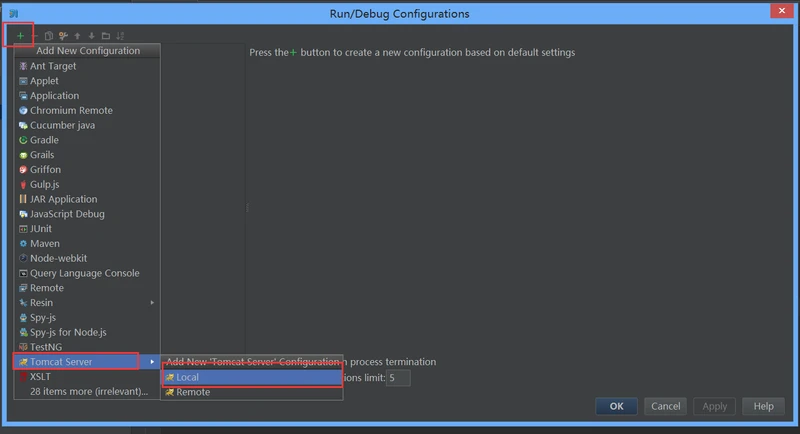Select Gulp.js configuration

pos(87,184)
